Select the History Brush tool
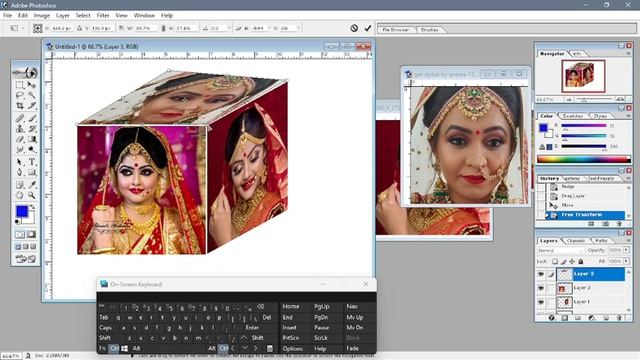This screenshot has width=640, height=360. [31, 129]
